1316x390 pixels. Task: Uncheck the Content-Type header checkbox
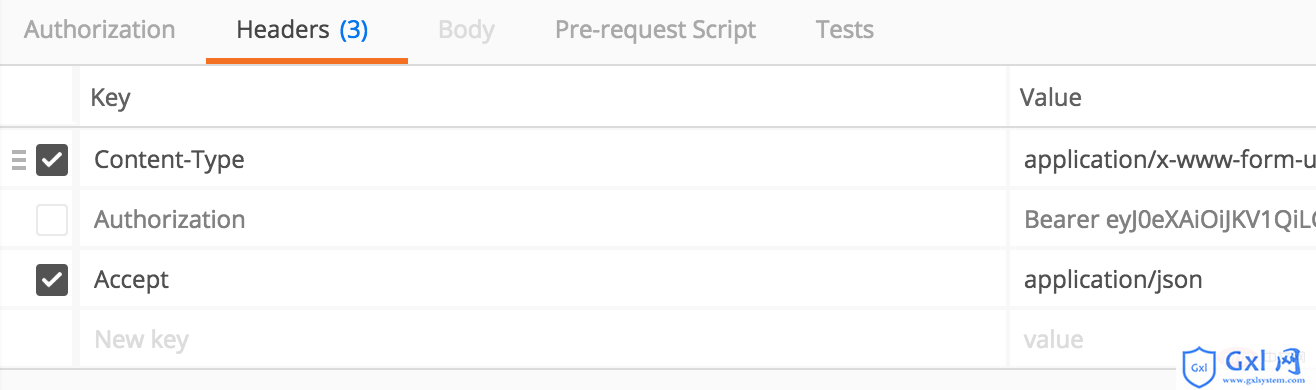click(x=52, y=160)
